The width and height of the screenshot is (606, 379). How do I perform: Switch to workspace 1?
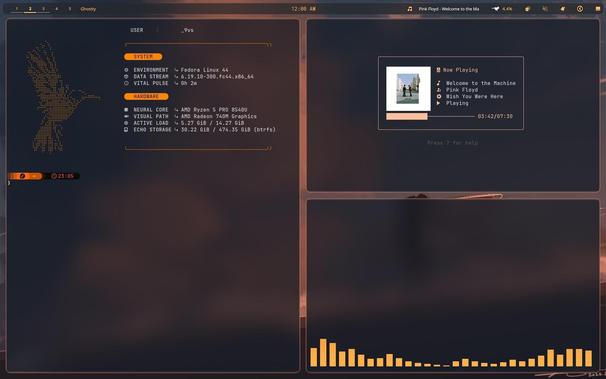point(17,8)
